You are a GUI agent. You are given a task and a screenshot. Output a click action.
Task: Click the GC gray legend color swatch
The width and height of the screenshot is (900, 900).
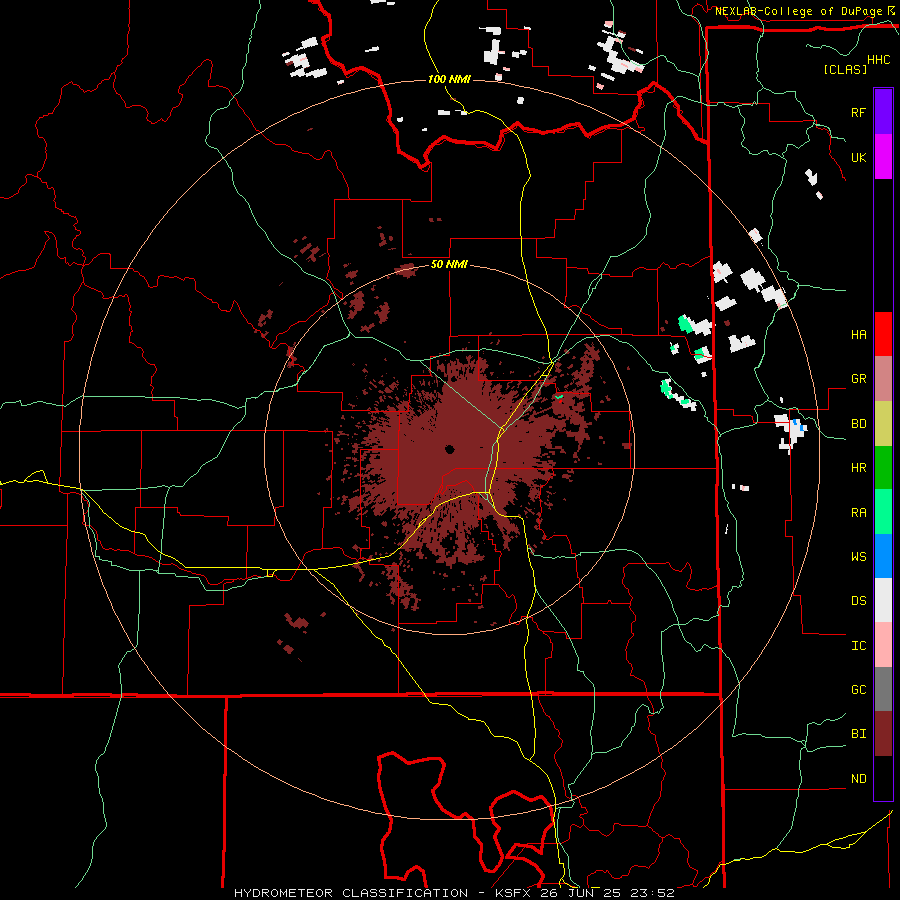coord(883,689)
